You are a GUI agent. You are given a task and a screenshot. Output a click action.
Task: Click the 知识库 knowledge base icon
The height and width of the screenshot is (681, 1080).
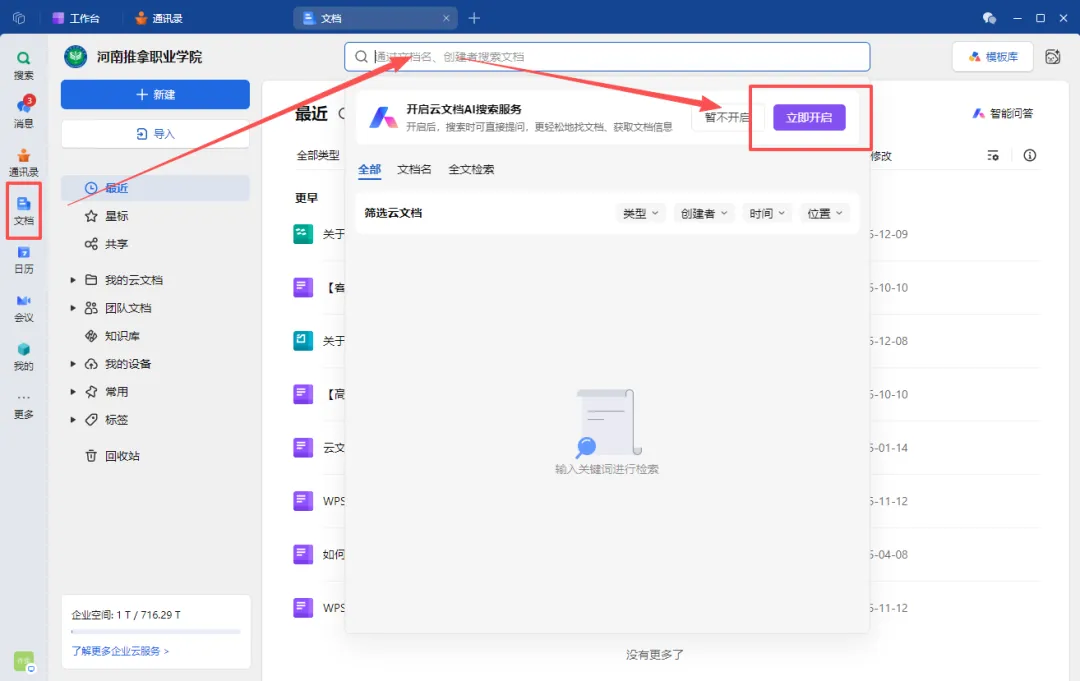(91, 336)
